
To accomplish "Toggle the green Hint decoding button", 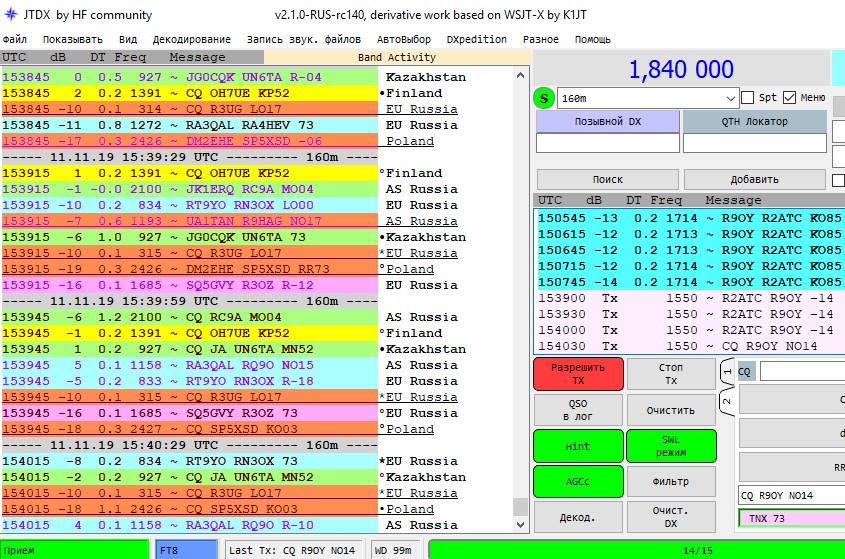I will coord(578,446).
